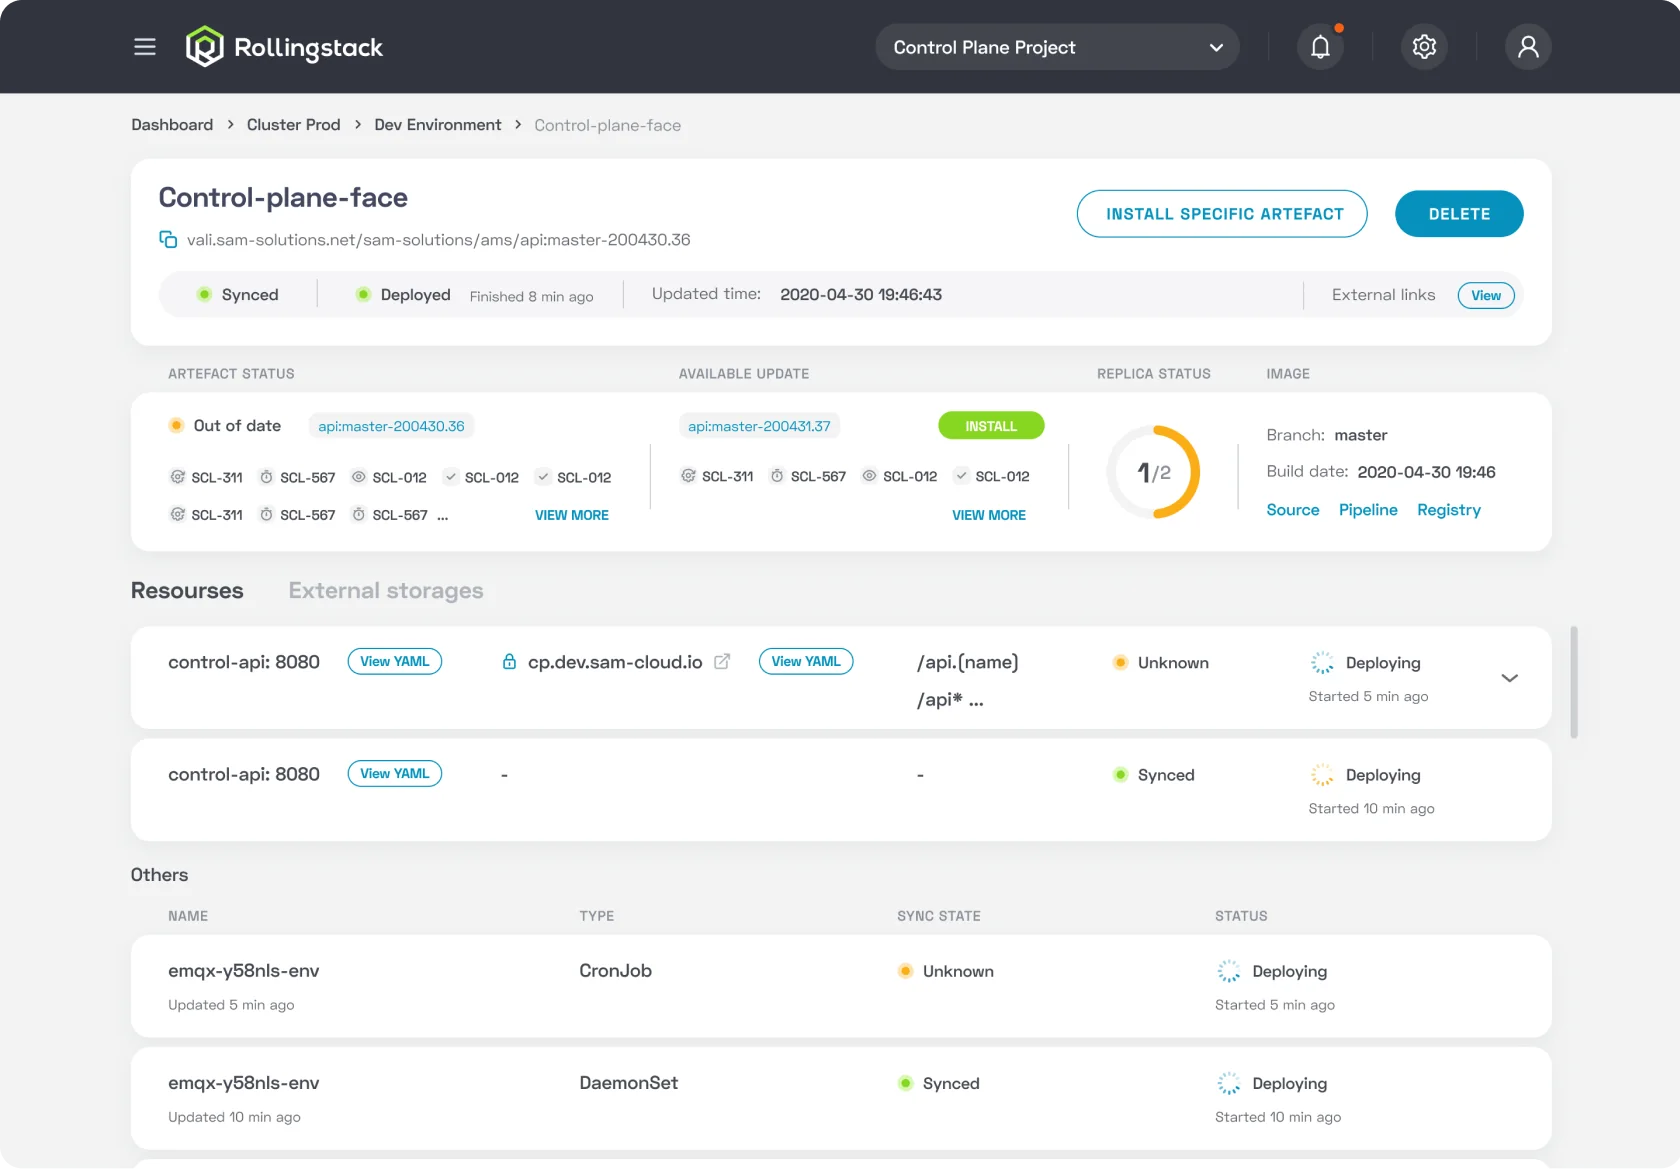The width and height of the screenshot is (1680, 1169).
Task: Click Deploying spinner in first control-api row
Action: [1322, 663]
